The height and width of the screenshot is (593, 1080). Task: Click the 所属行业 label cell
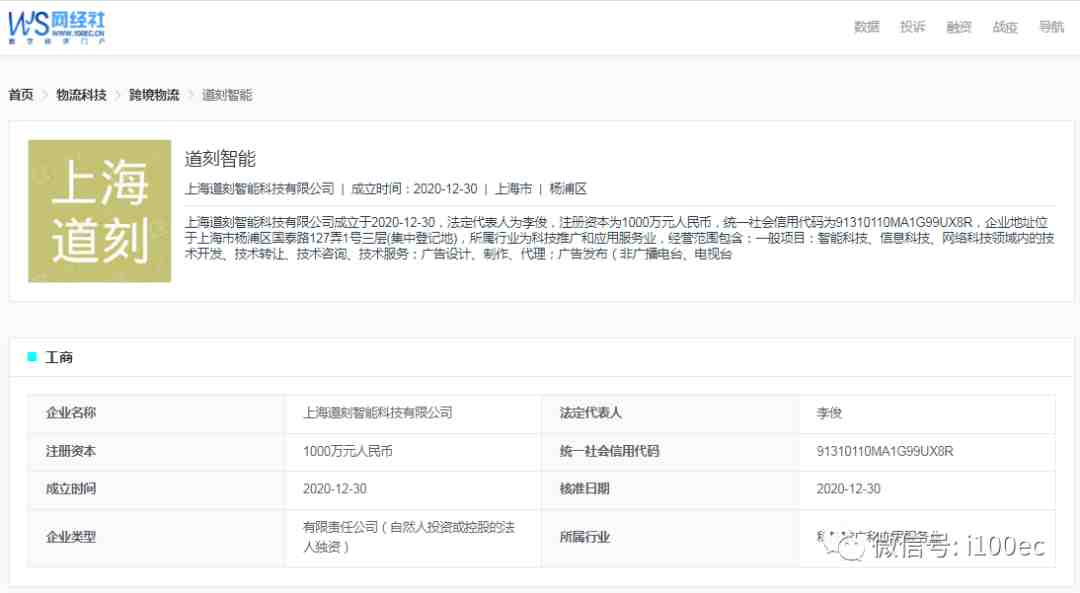670,538
